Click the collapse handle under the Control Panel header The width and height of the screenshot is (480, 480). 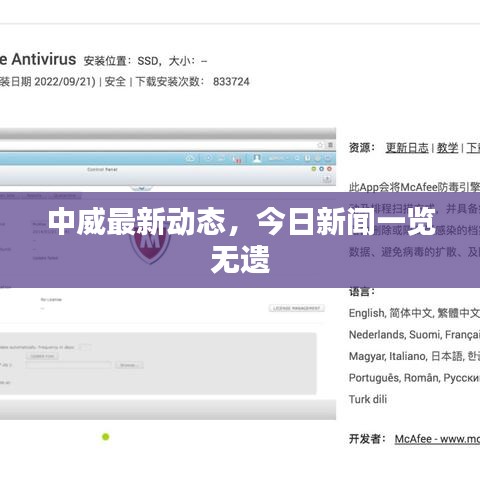point(141,188)
